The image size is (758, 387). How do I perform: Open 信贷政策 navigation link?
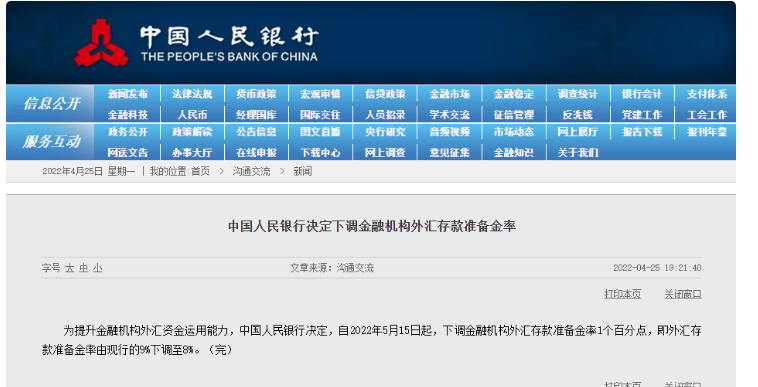(385, 94)
